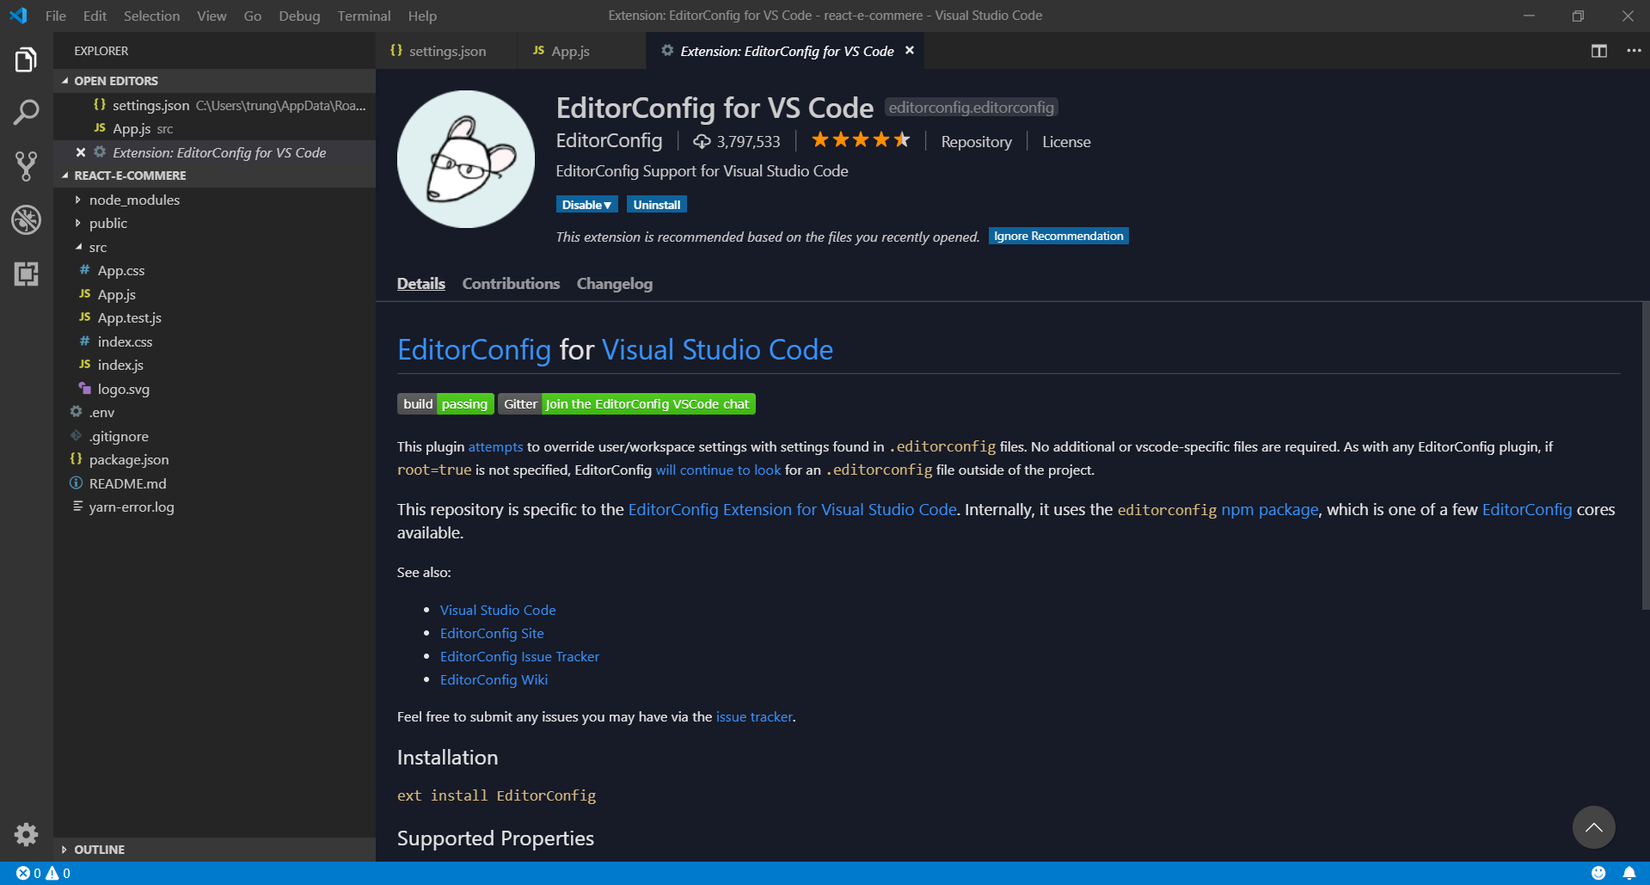The image size is (1650, 885).
Task: Open the Visual Studio Code bullet link
Action: (x=498, y=610)
